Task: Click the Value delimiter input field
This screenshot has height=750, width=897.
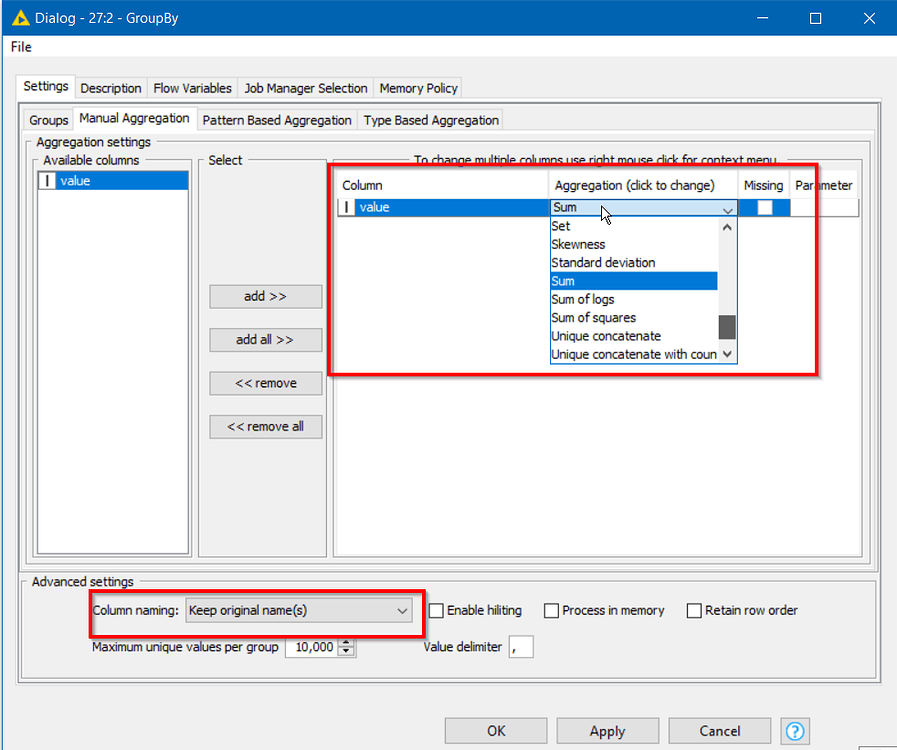Action: (x=521, y=646)
